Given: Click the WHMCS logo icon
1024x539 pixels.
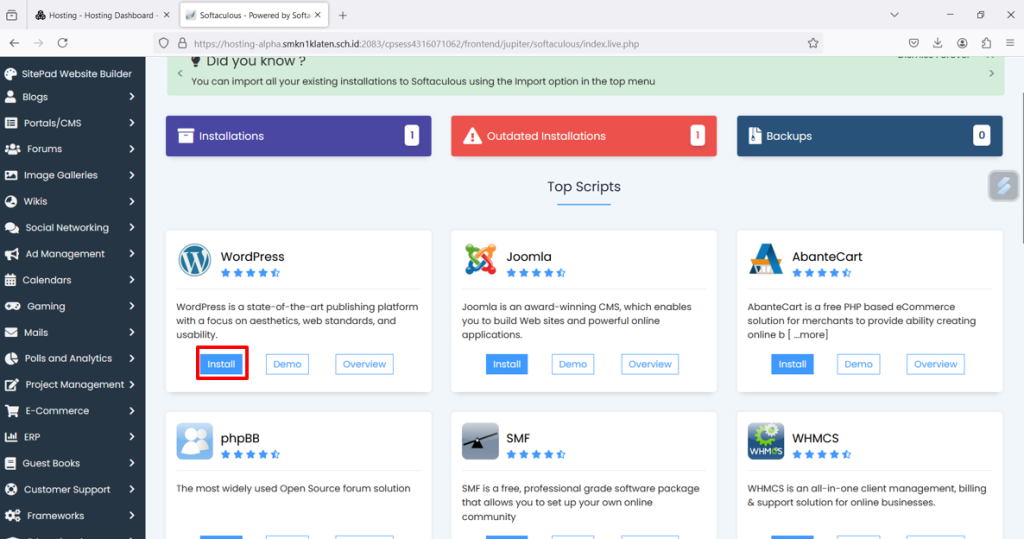Looking at the screenshot, I should pos(766,441).
